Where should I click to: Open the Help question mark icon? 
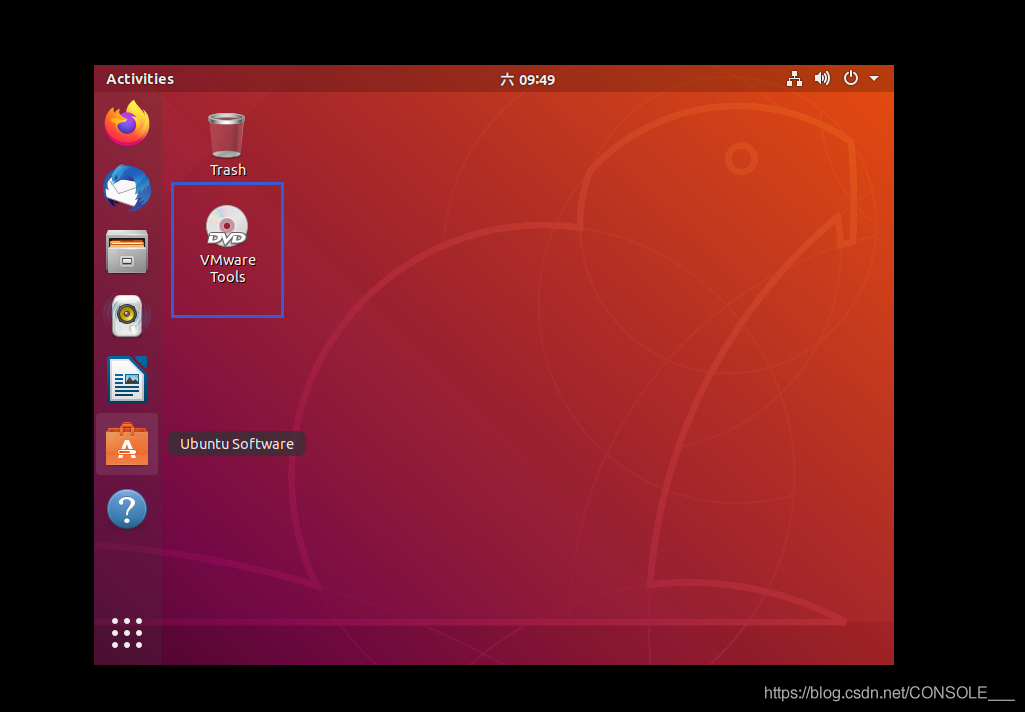(x=127, y=508)
